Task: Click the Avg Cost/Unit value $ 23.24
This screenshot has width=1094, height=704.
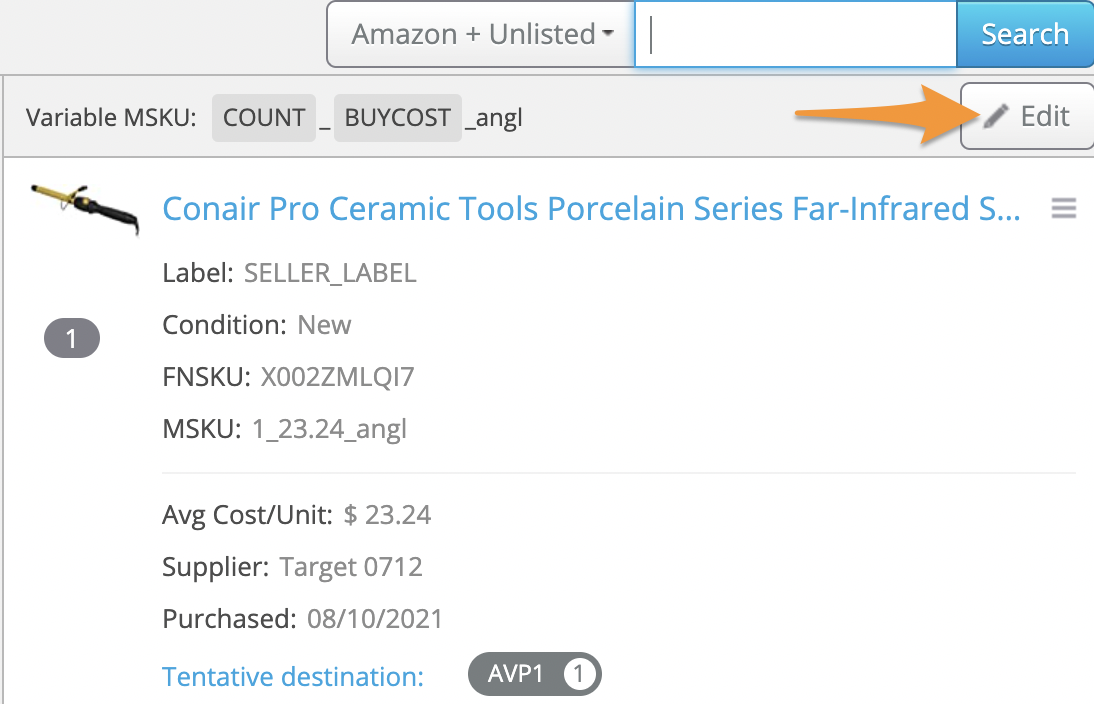Action: [x=387, y=515]
